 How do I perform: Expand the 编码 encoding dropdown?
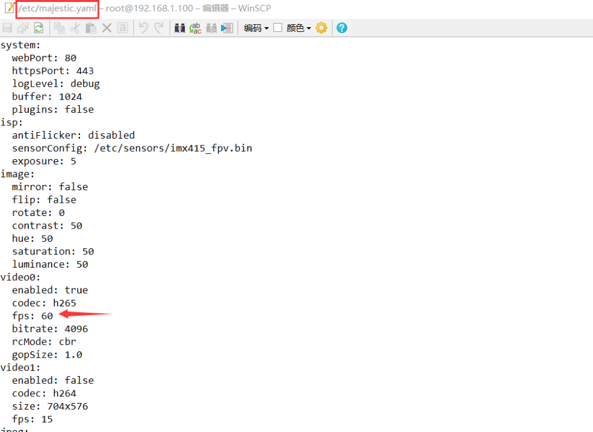pos(256,28)
